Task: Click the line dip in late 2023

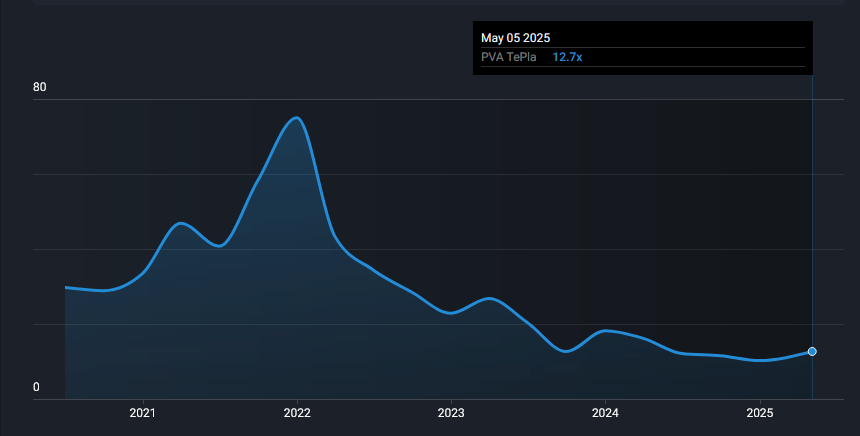Action: pos(567,351)
